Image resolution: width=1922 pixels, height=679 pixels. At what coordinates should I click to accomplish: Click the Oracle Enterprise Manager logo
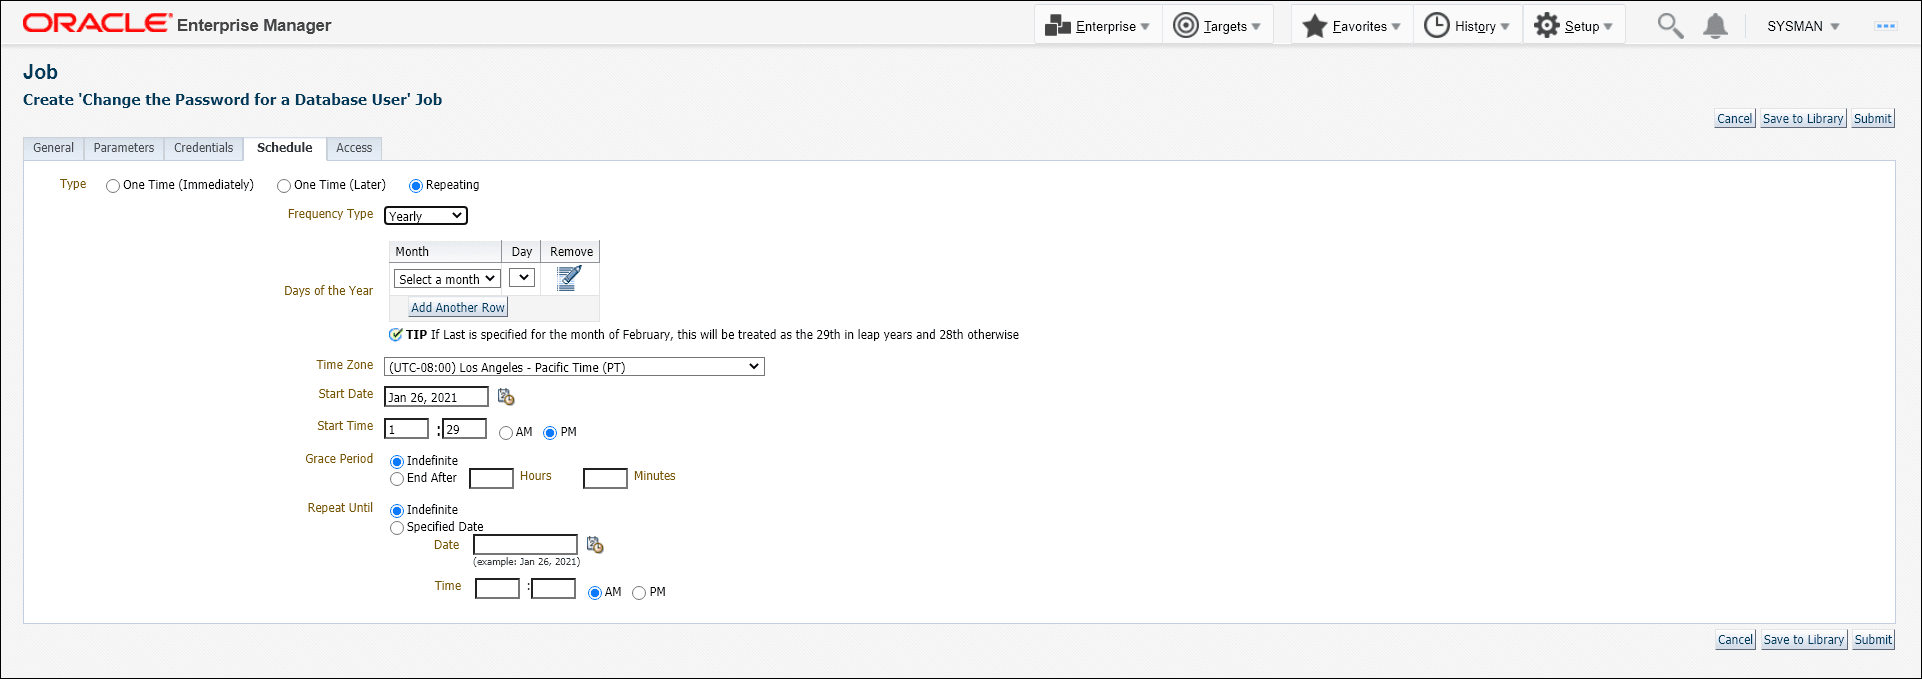point(177,24)
